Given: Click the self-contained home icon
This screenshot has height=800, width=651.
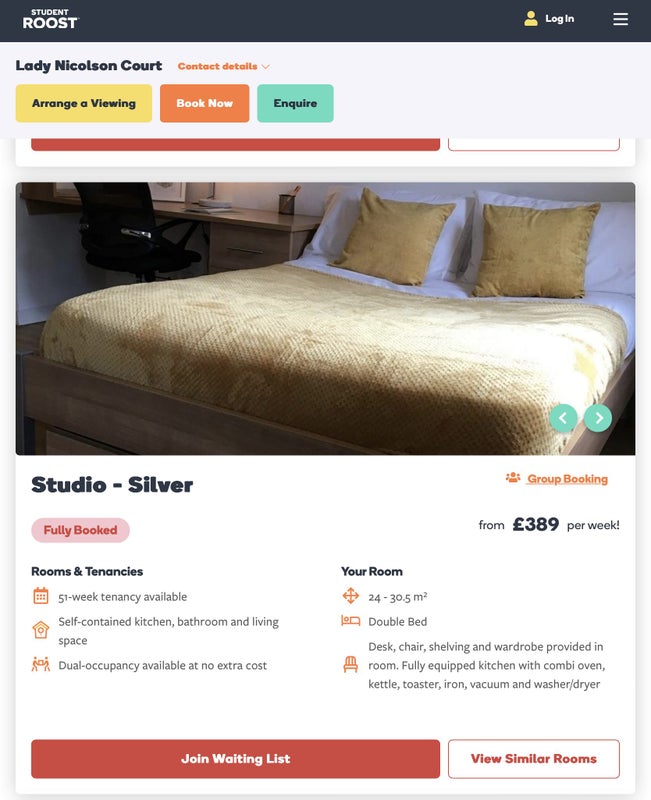Looking at the screenshot, I should pyautogui.click(x=41, y=630).
